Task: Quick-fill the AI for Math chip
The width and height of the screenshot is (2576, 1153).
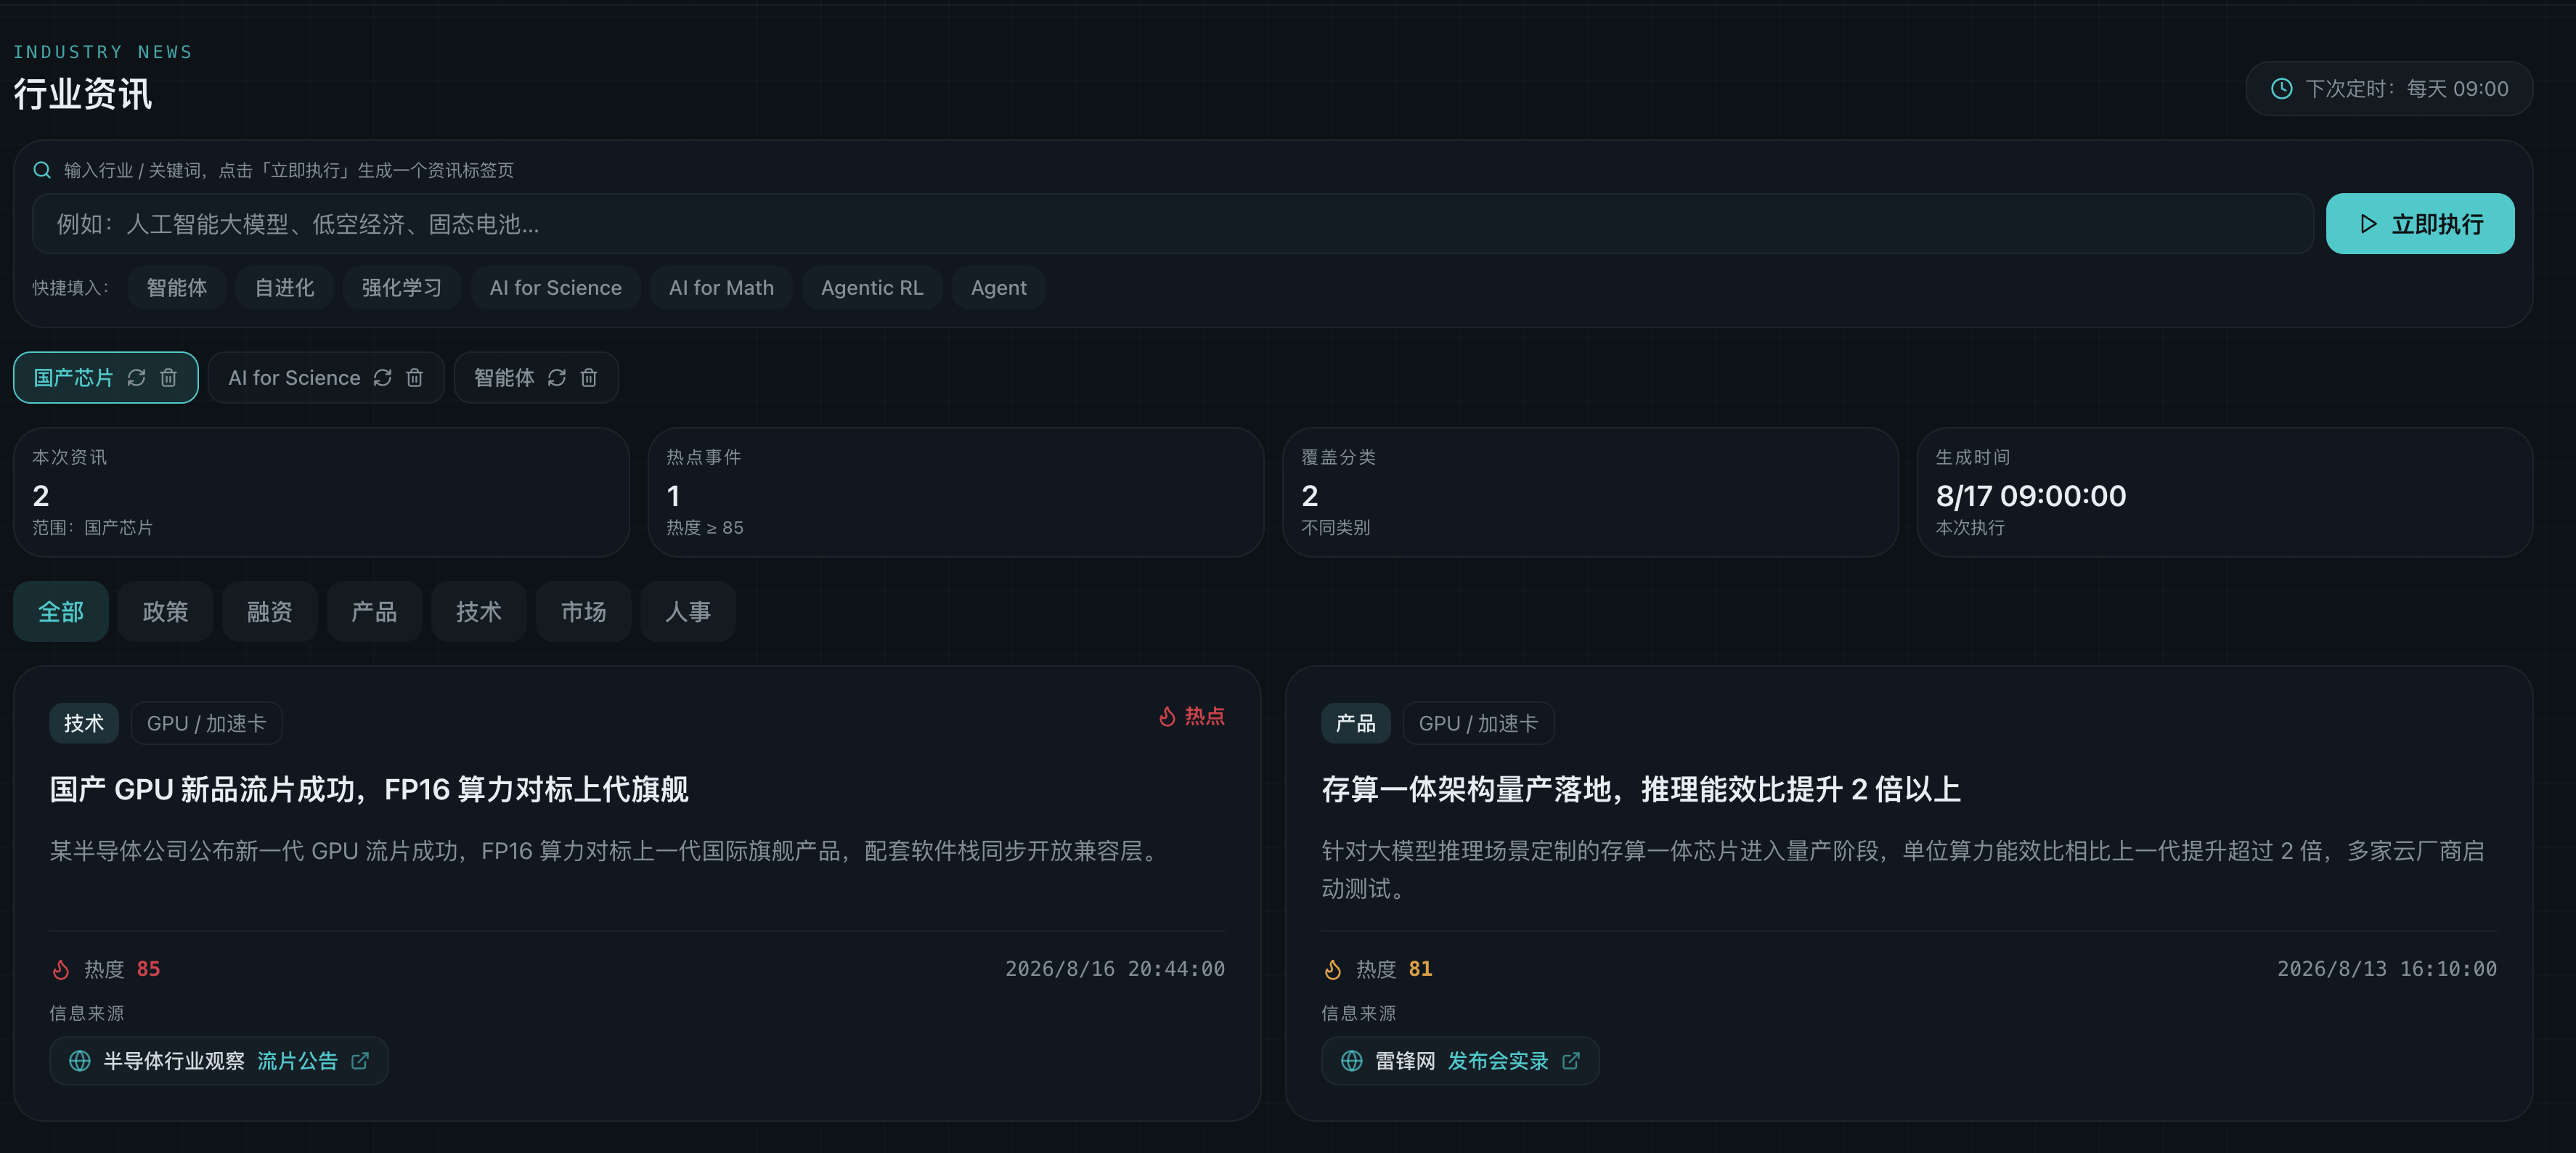Action: [721, 288]
